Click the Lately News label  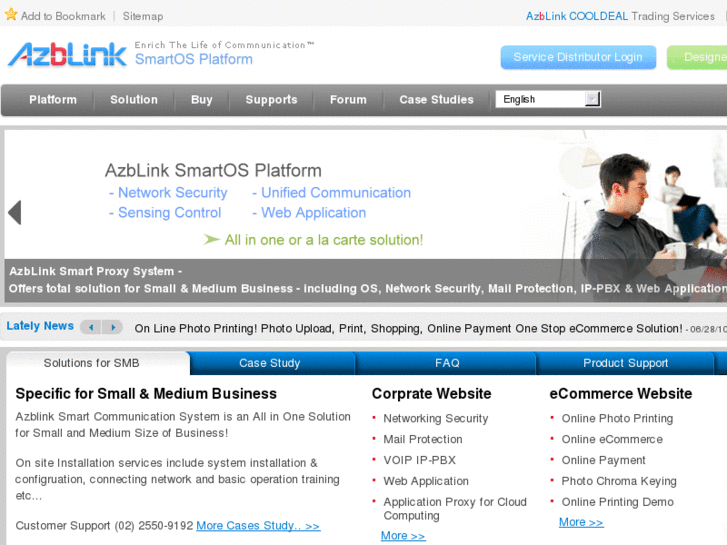(x=40, y=326)
